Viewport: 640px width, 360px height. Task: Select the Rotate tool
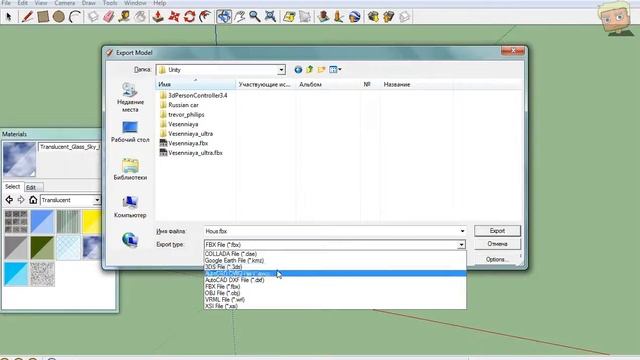189,17
